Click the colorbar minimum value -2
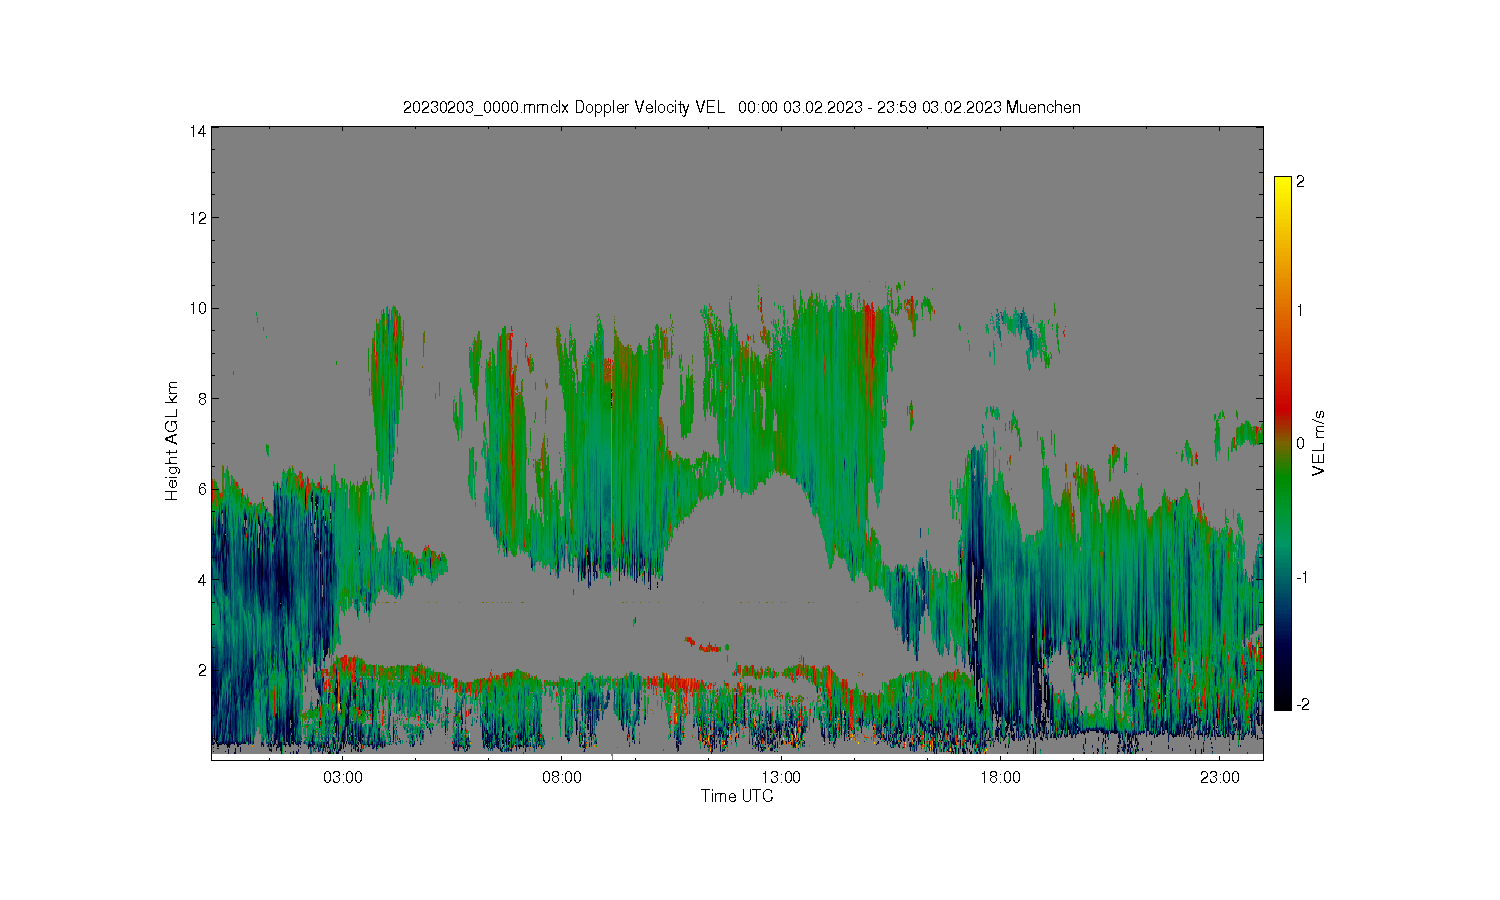The width and height of the screenshot is (1500, 900). coord(1303,705)
